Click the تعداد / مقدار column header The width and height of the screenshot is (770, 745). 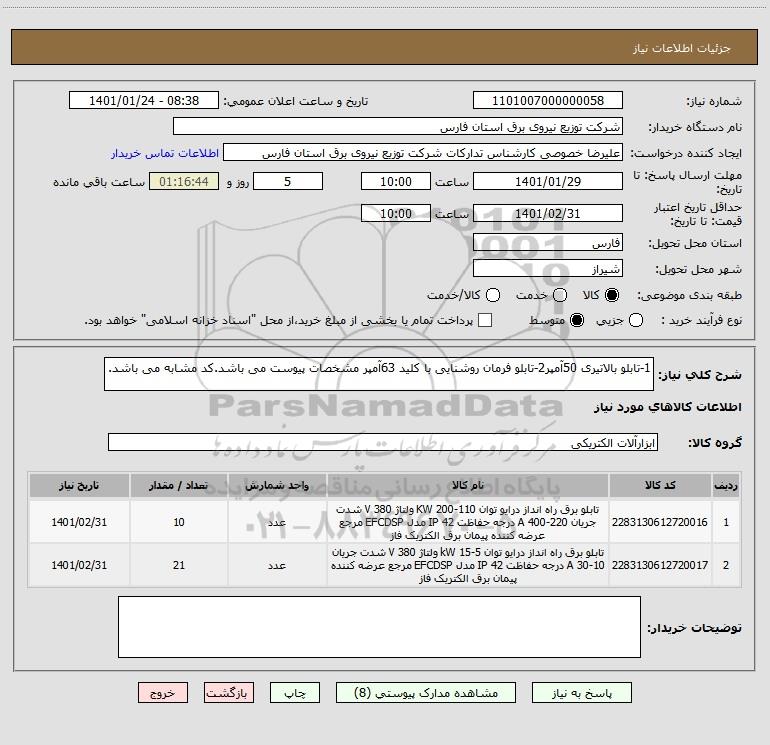pyautogui.click(x=178, y=485)
